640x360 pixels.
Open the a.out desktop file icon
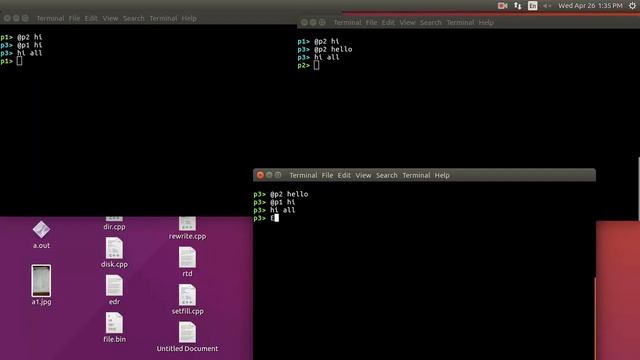[x=41, y=230]
